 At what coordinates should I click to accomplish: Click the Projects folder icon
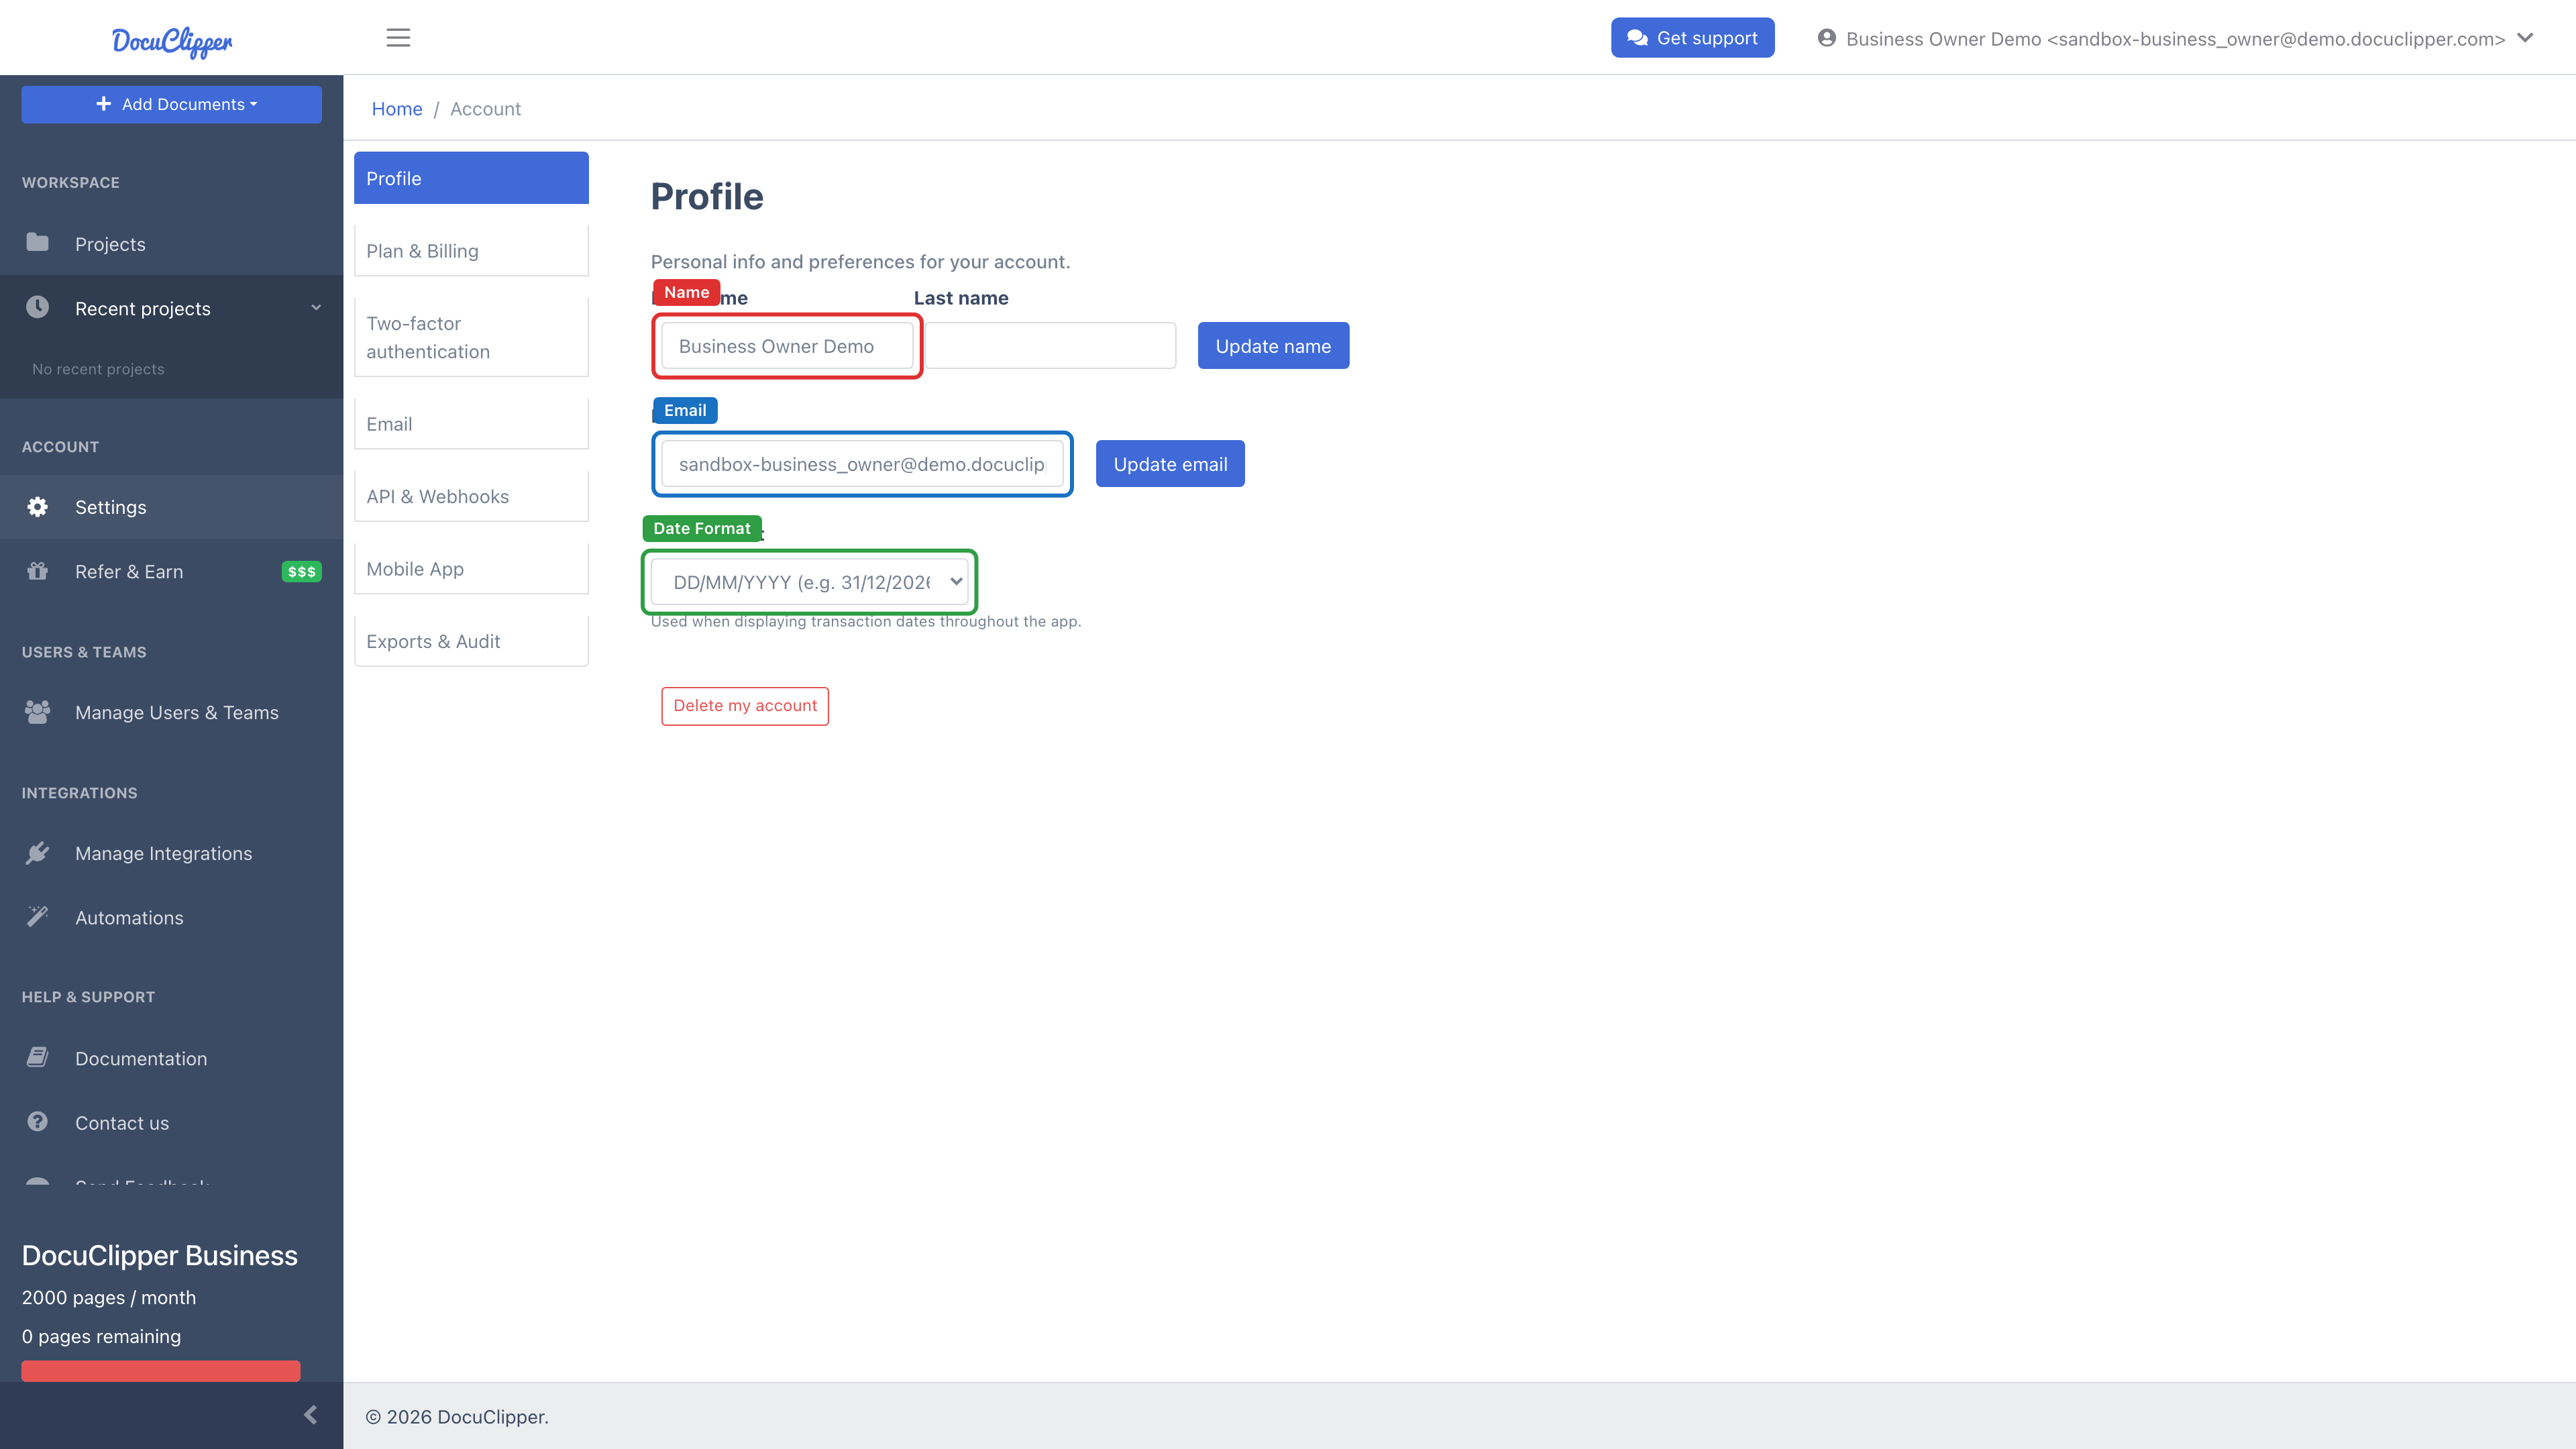point(38,243)
